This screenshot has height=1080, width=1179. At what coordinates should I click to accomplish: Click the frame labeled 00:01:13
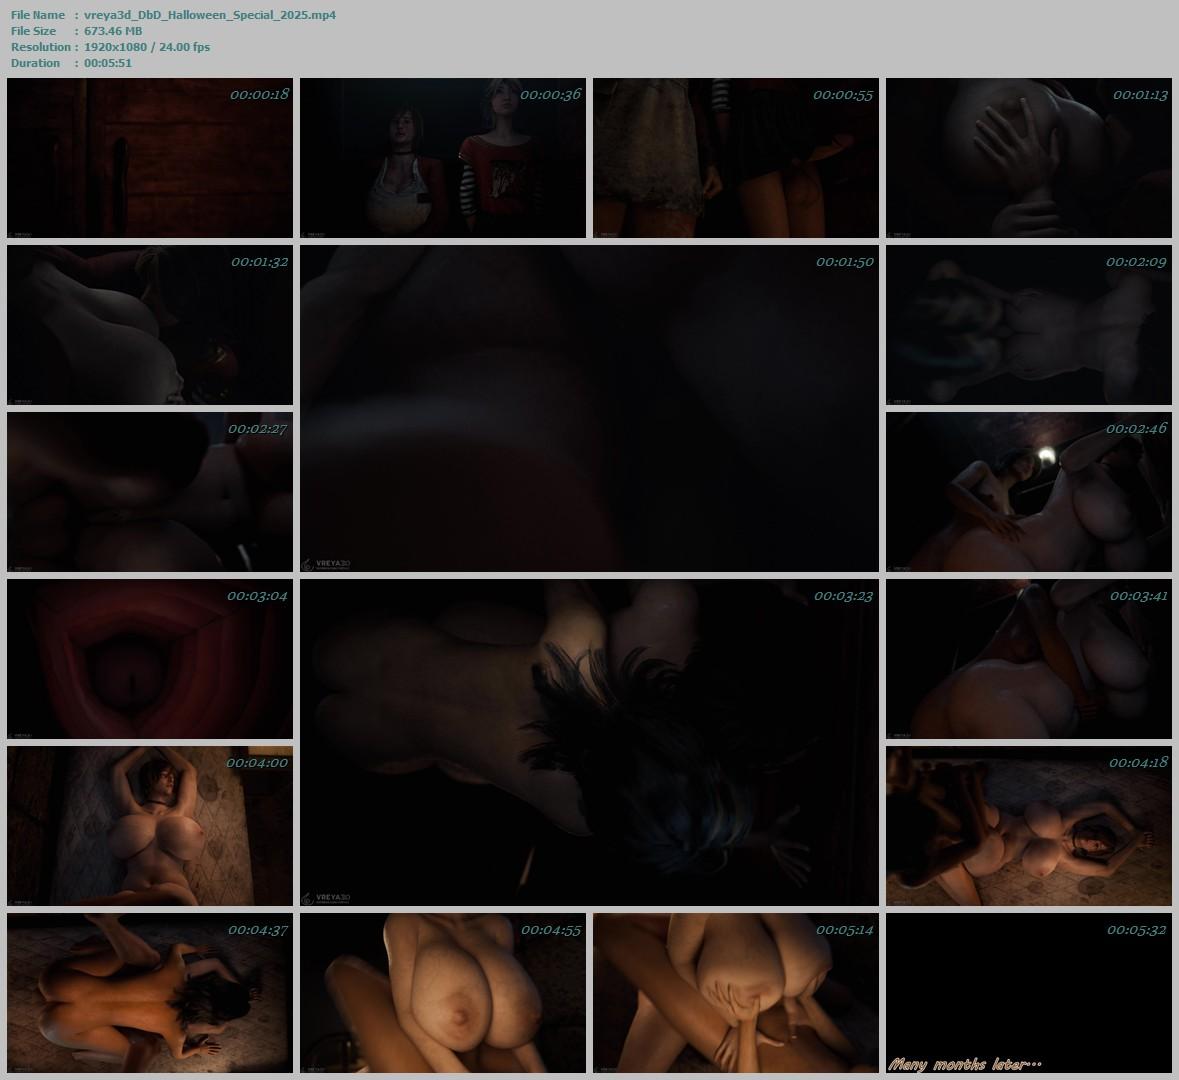point(1028,158)
